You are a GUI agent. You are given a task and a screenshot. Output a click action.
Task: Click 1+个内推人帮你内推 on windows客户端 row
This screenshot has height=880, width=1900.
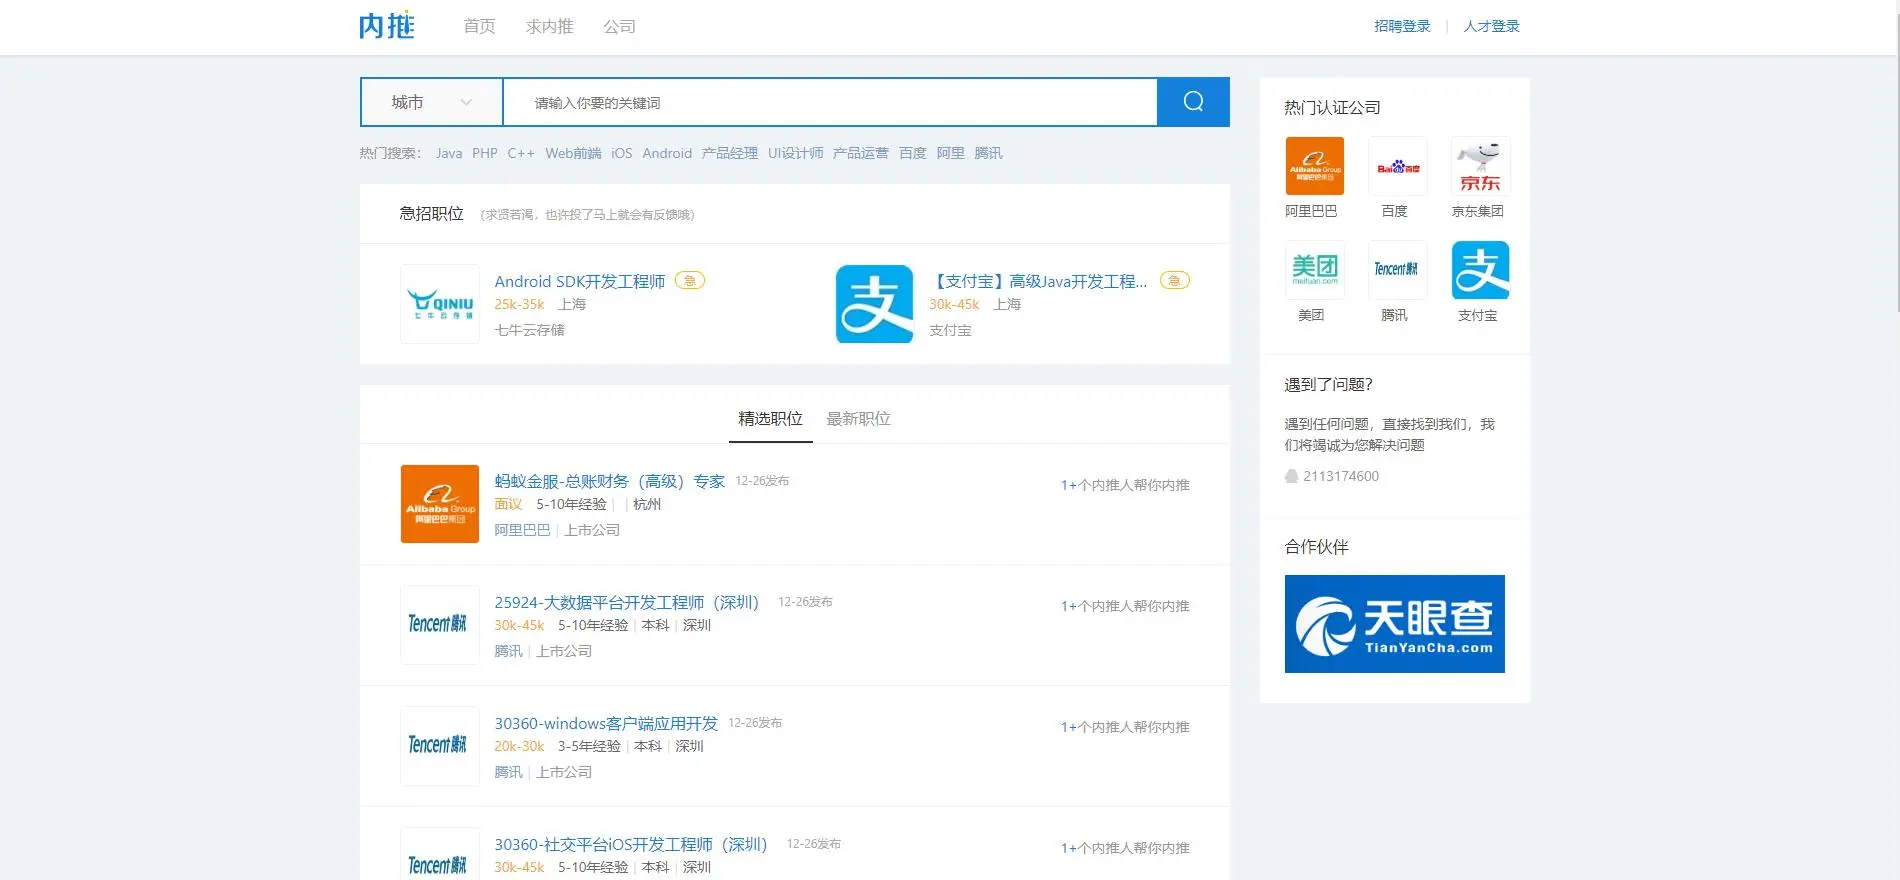[x=1125, y=727]
